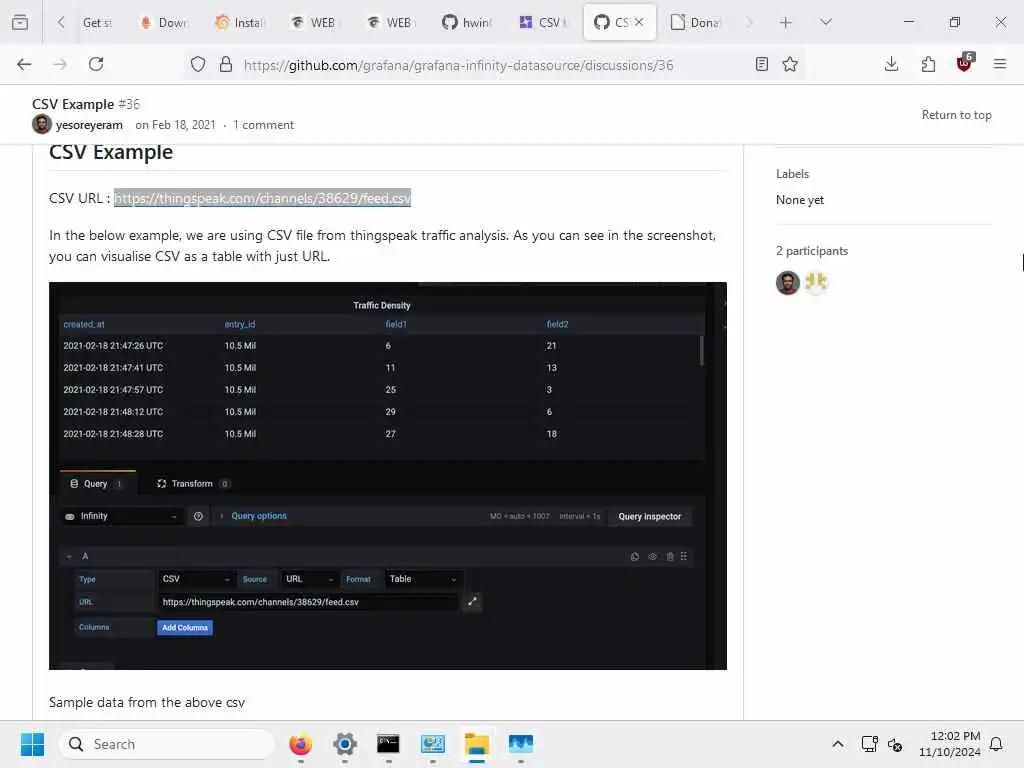Screen dimensions: 1024x768
Task: Click expand URL editor icon
Action: pos(472,601)
